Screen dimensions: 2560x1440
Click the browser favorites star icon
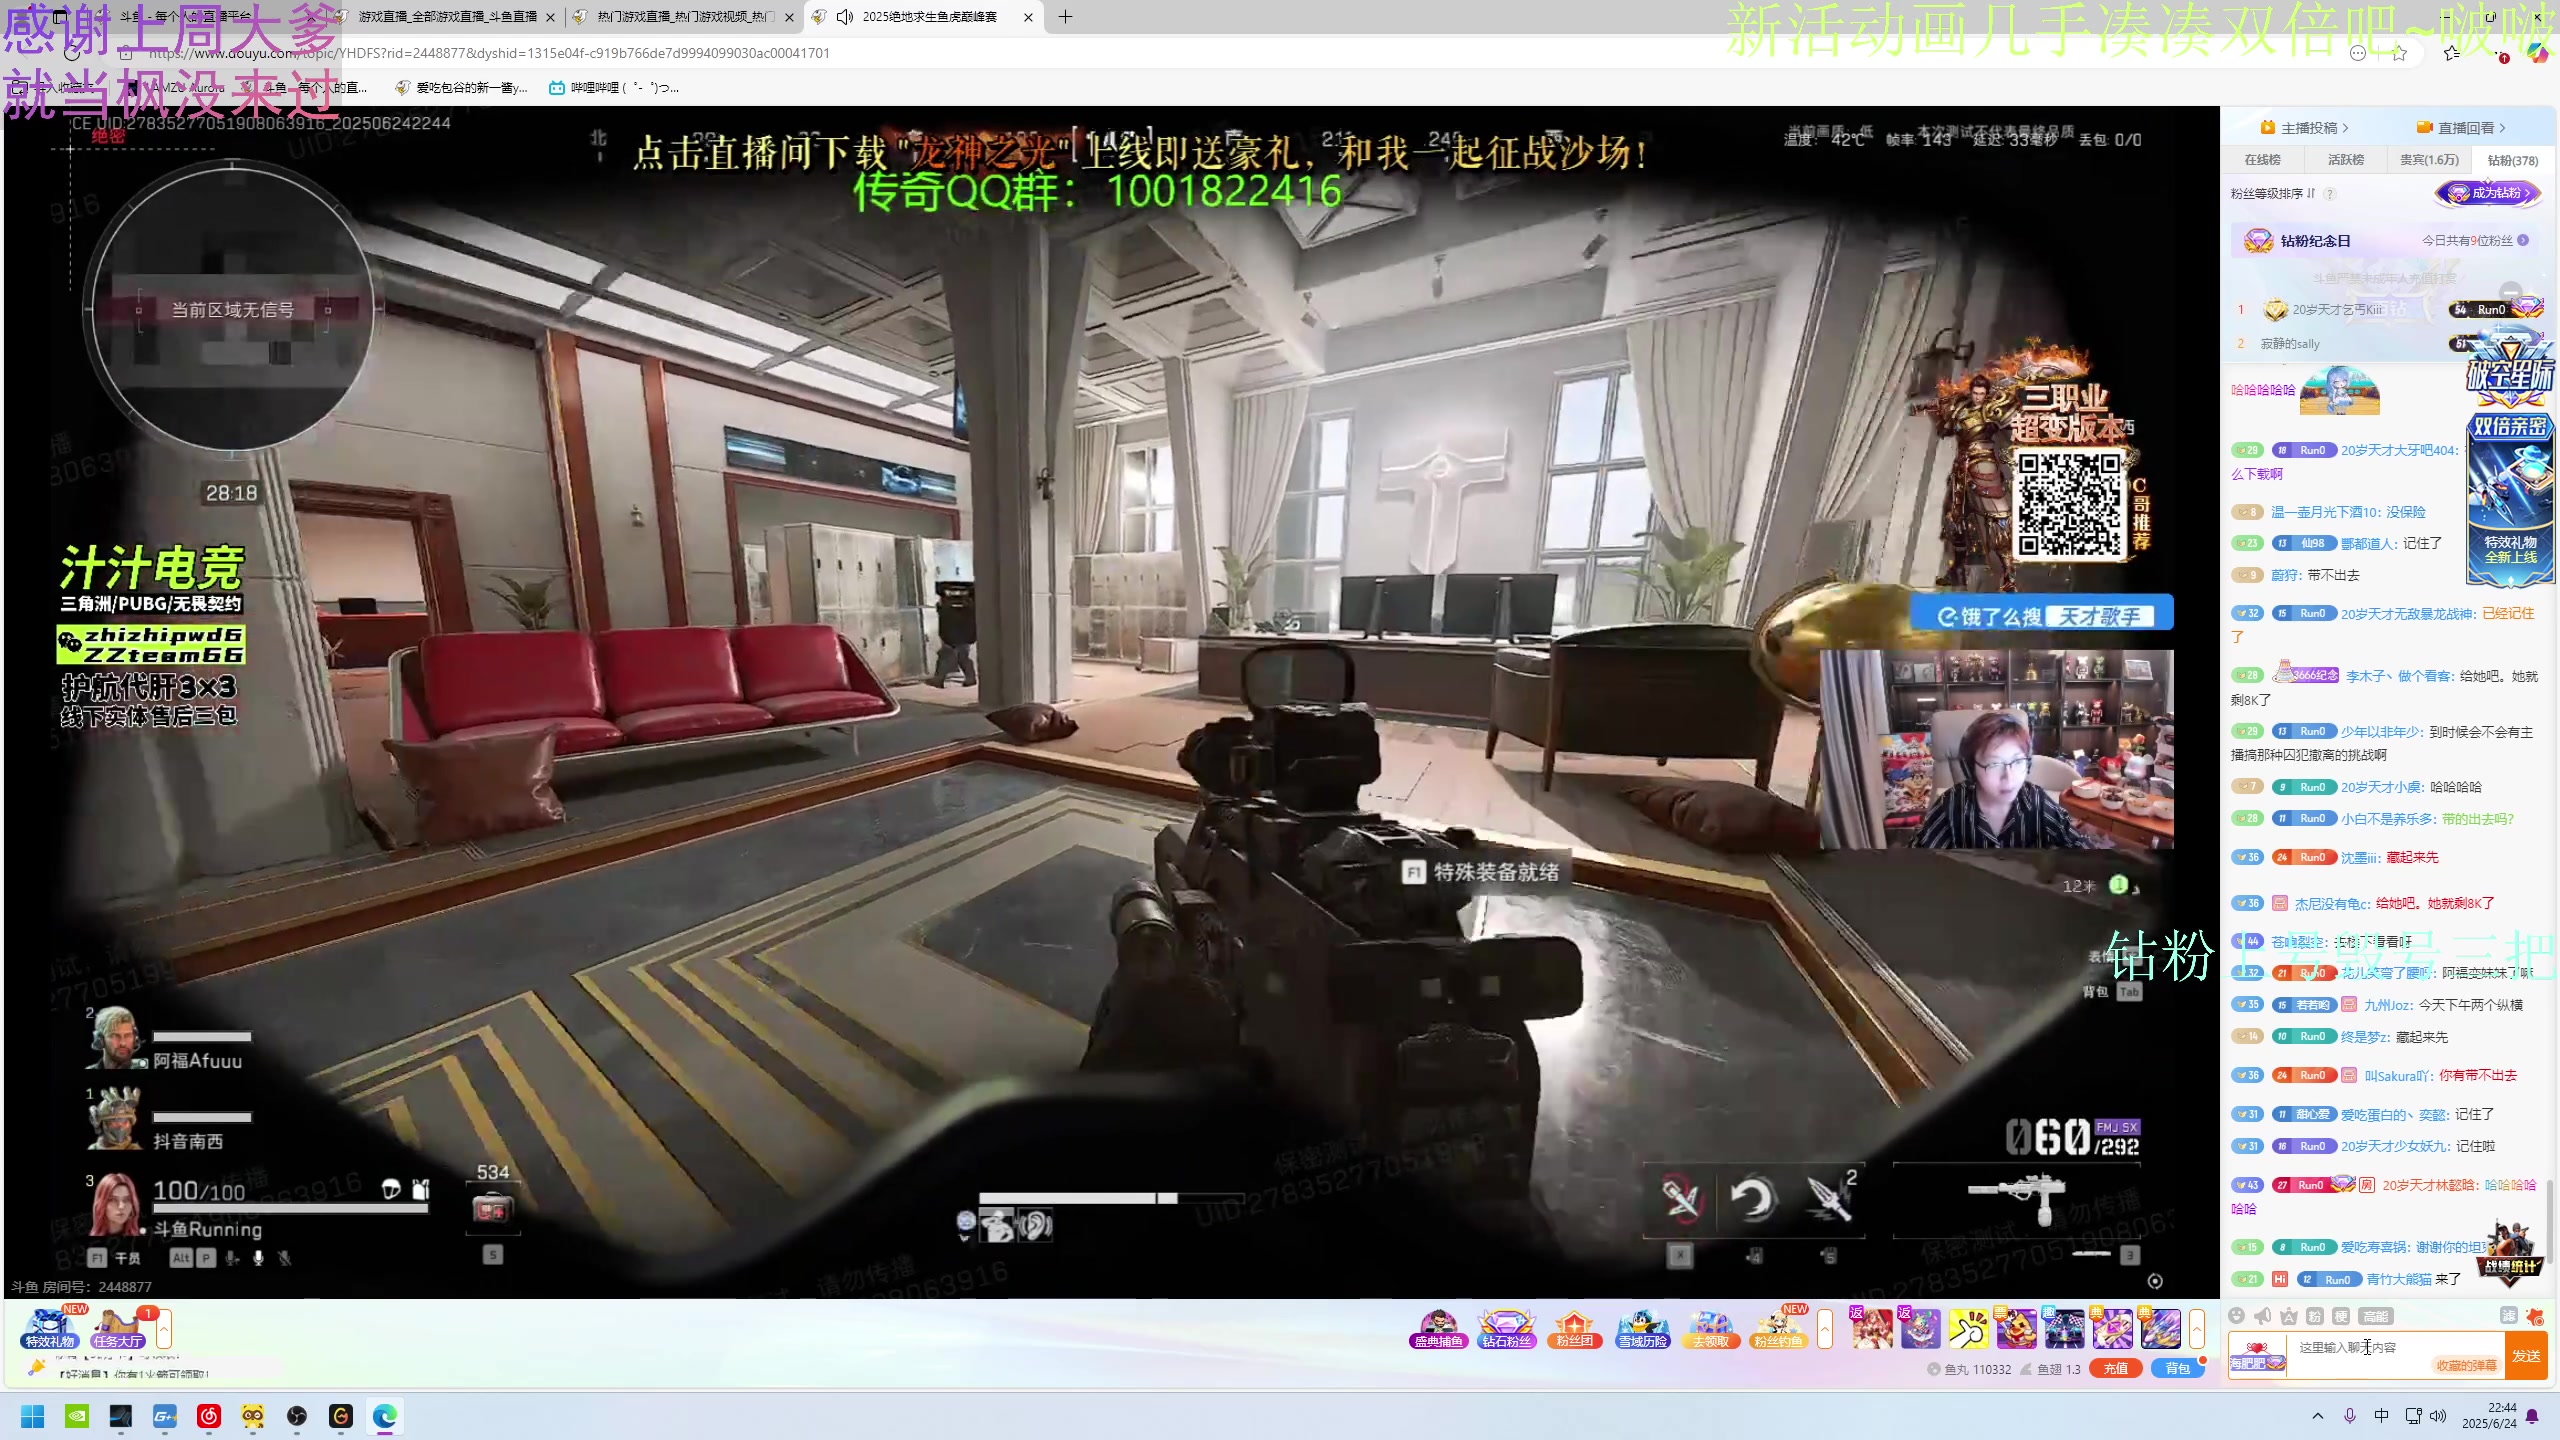coord(2399,53)
